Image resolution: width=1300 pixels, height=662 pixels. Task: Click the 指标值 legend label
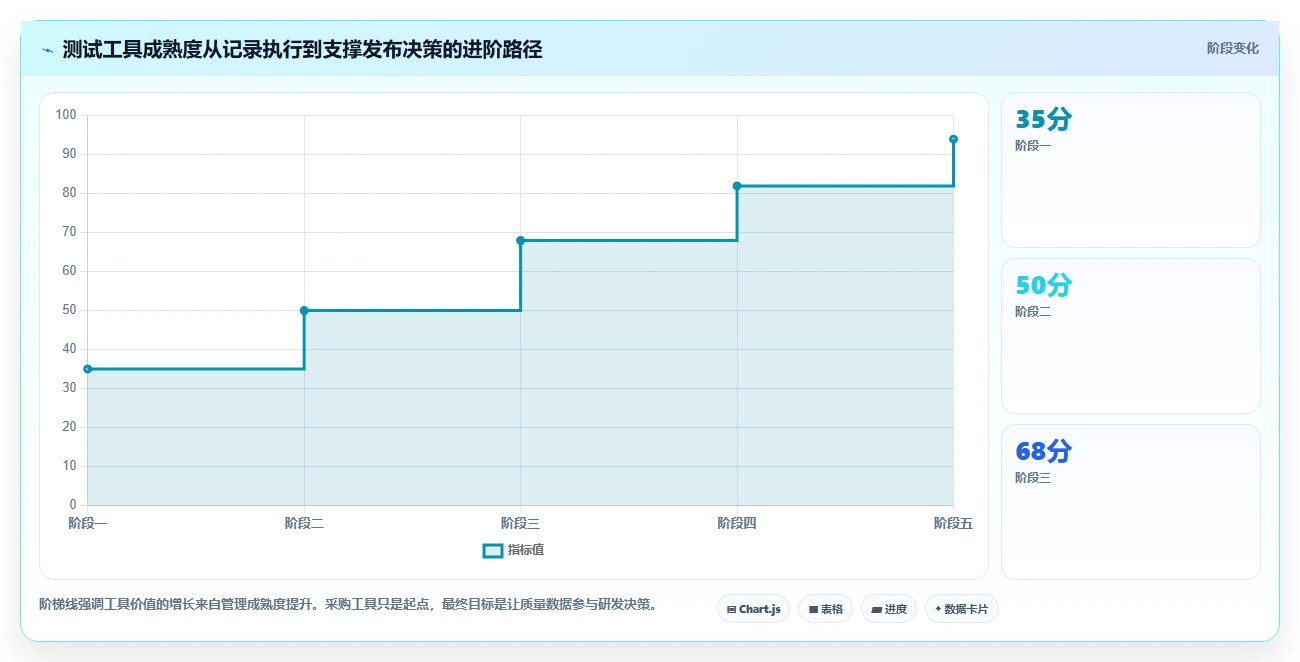pos(526,550)
